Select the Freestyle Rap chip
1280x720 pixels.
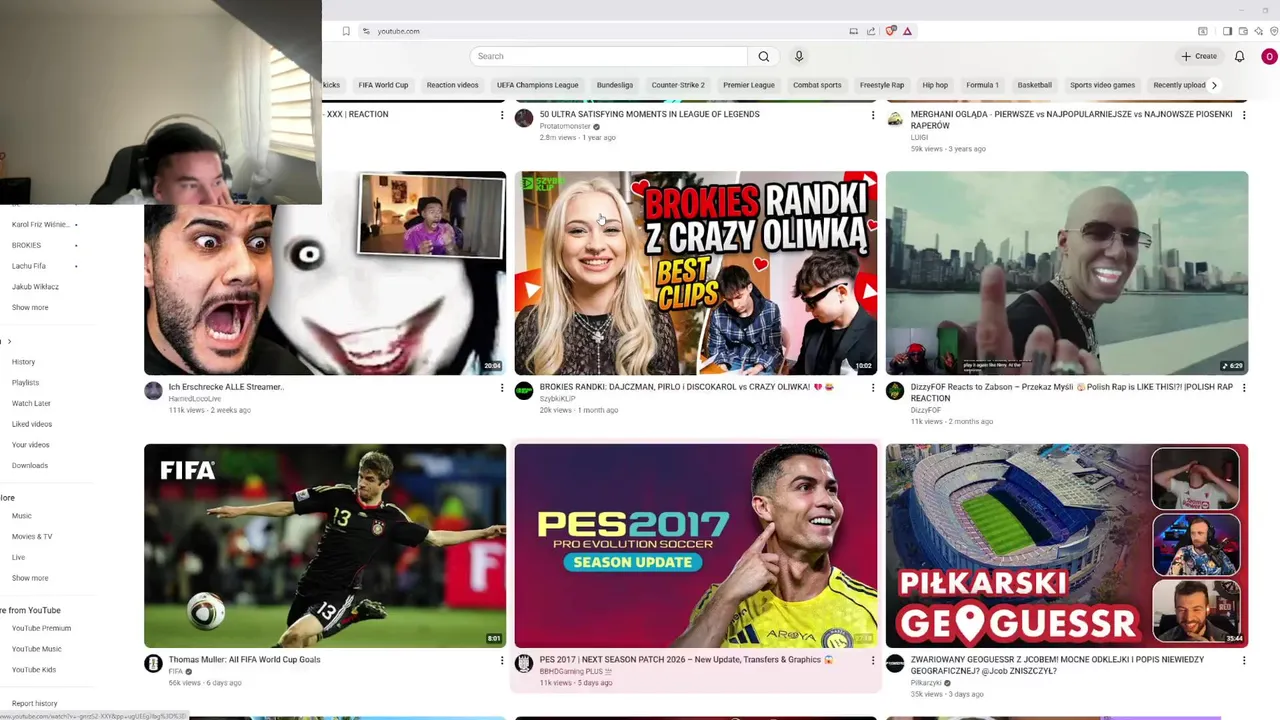882,85
